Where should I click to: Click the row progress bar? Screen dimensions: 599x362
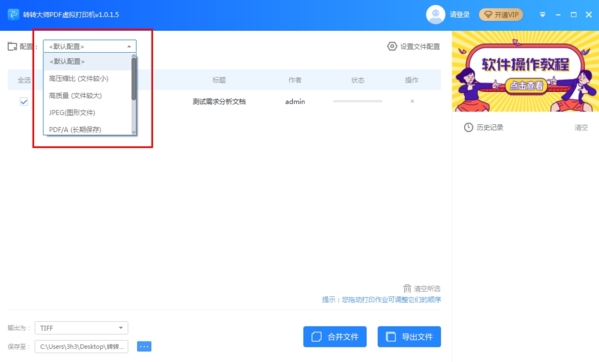tap(358, 101)
